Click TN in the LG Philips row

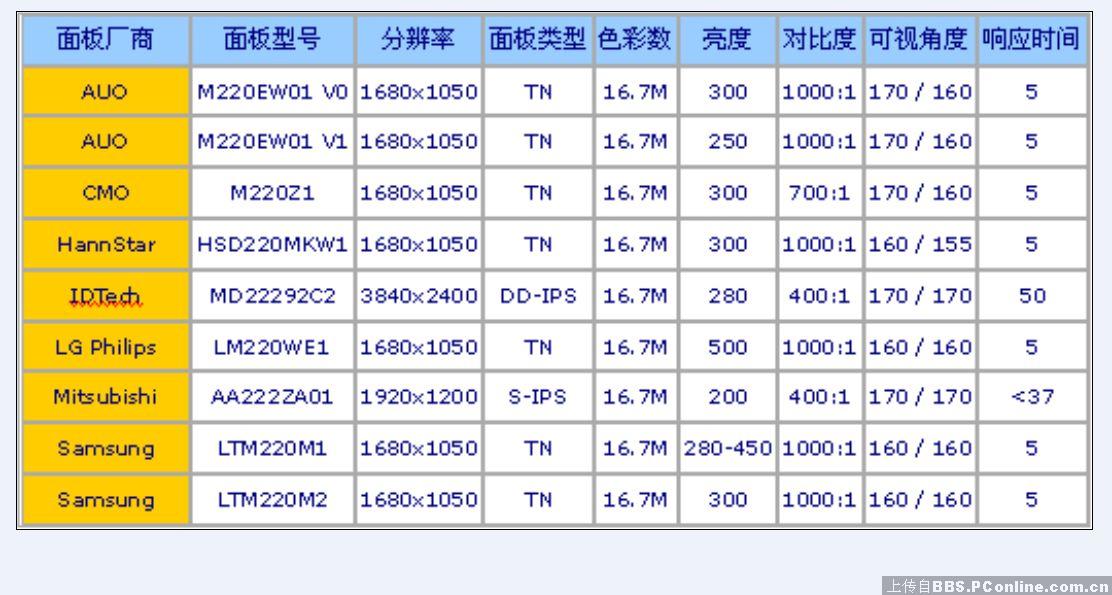click(x=538, y=347)
